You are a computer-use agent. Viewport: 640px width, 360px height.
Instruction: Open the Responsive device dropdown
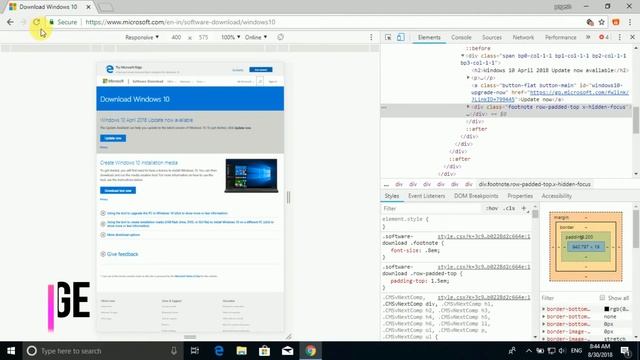(x=142, y=37)
